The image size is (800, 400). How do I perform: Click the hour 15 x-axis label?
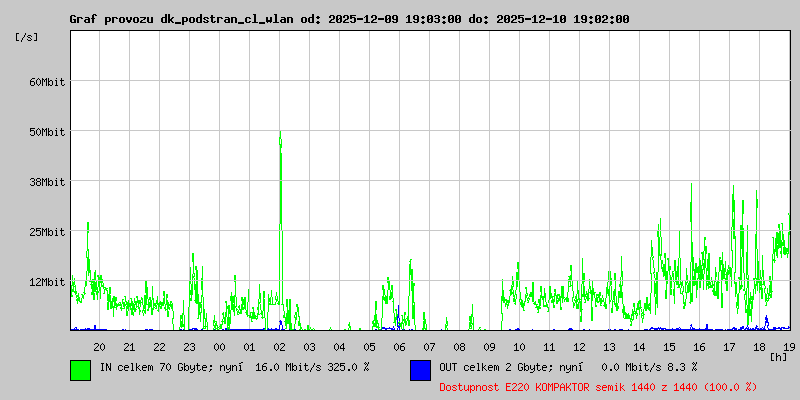pyautogui.click(x=669, y=347)
